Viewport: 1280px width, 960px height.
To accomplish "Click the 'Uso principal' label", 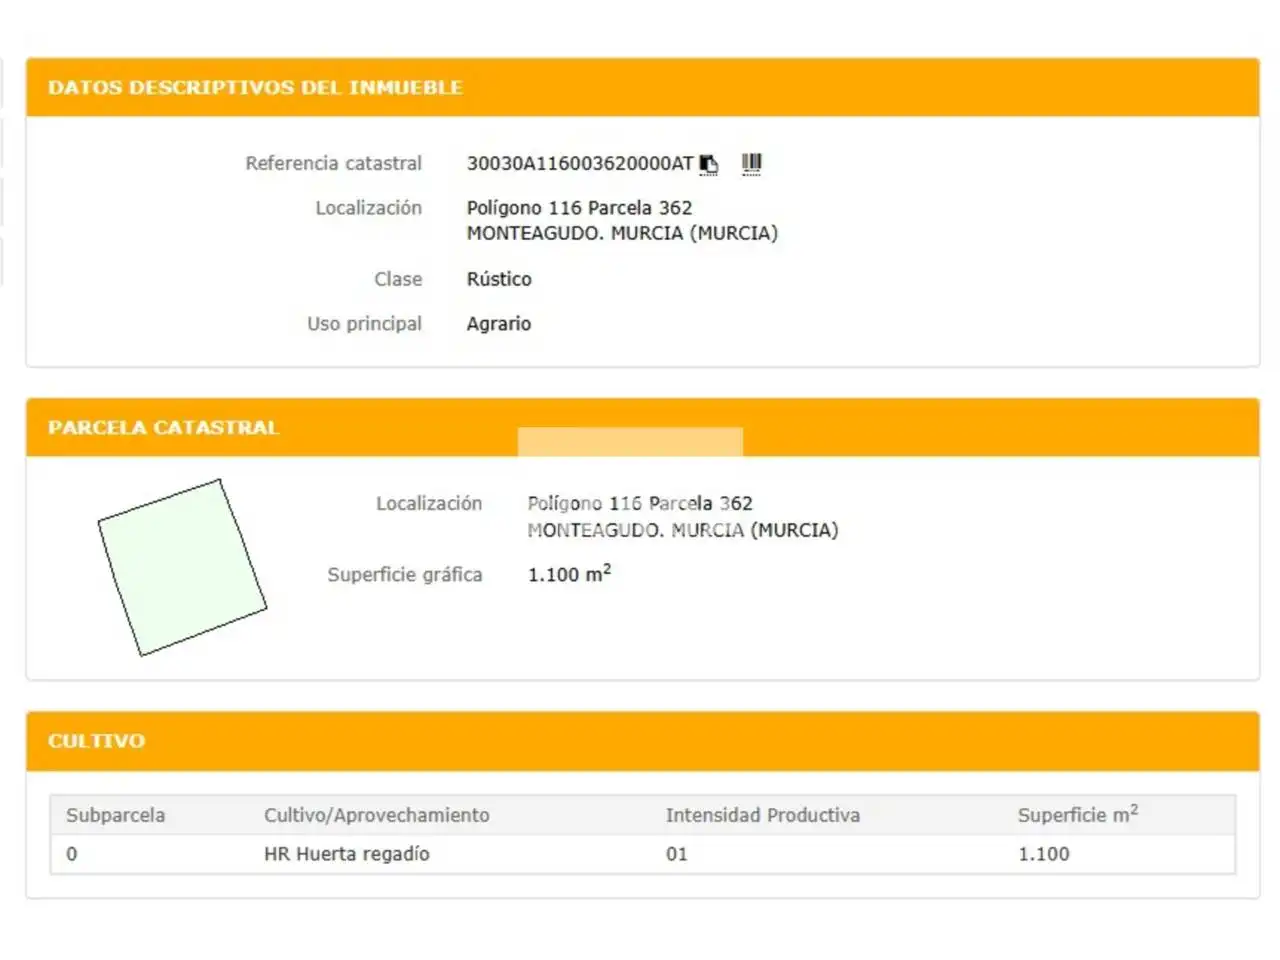I will (365, 324).
